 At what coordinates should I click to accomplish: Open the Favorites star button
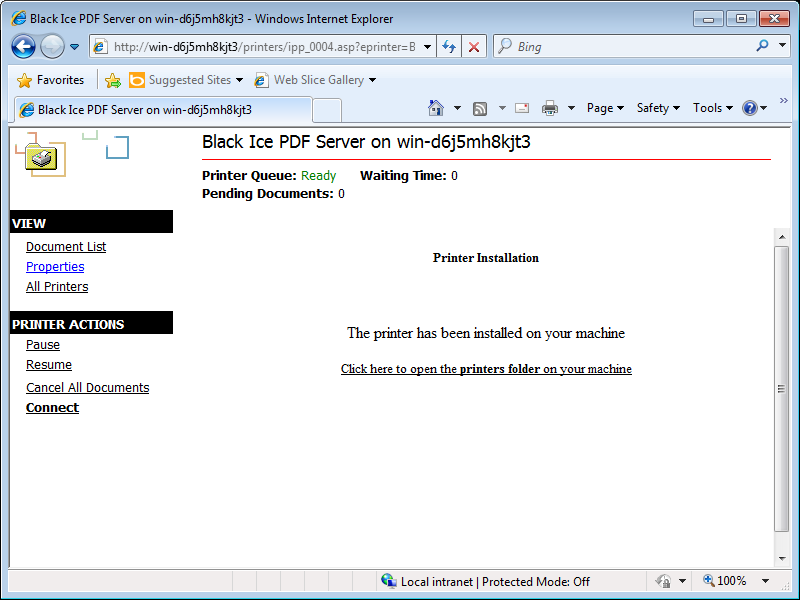tap(51, 80)
